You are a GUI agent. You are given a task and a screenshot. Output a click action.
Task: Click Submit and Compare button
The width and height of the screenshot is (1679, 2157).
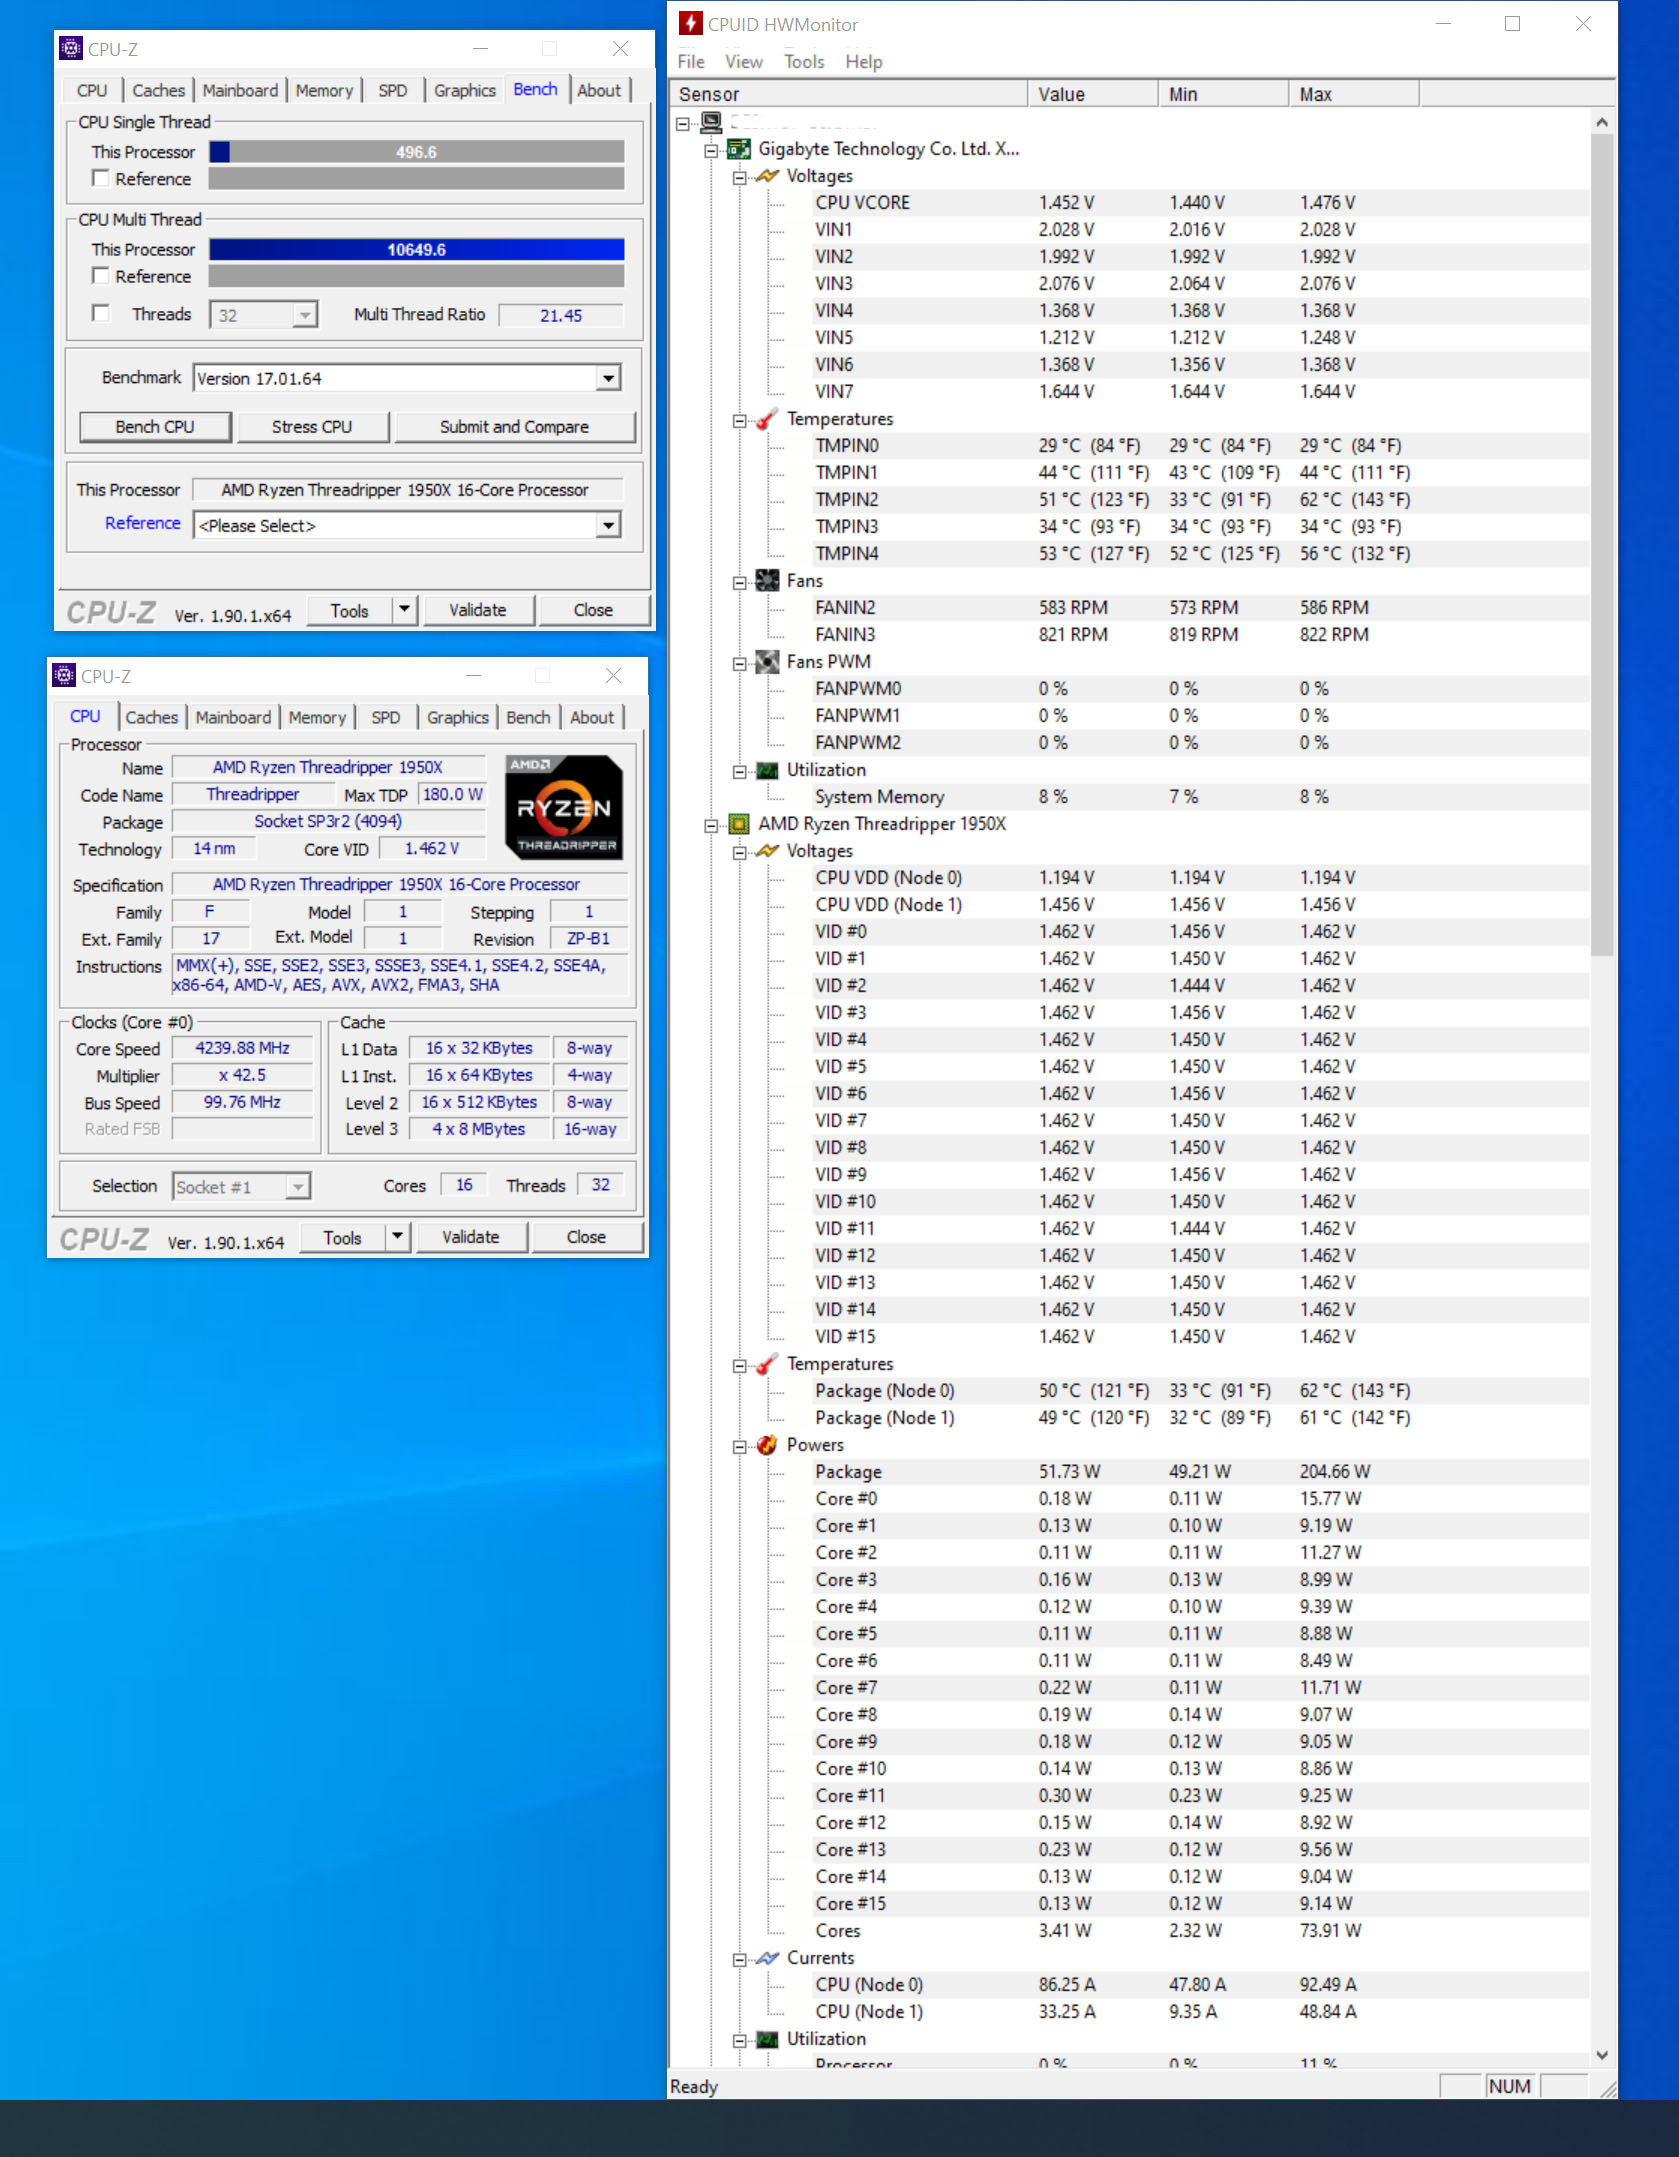pos(515,427)
